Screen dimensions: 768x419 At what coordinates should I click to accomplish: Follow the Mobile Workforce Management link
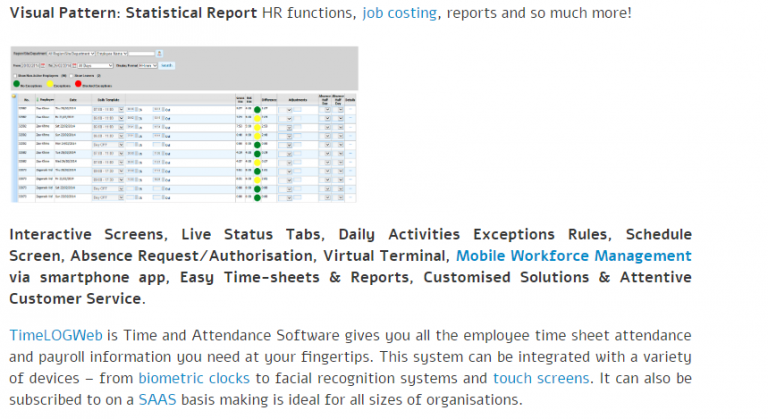[573, 255]
